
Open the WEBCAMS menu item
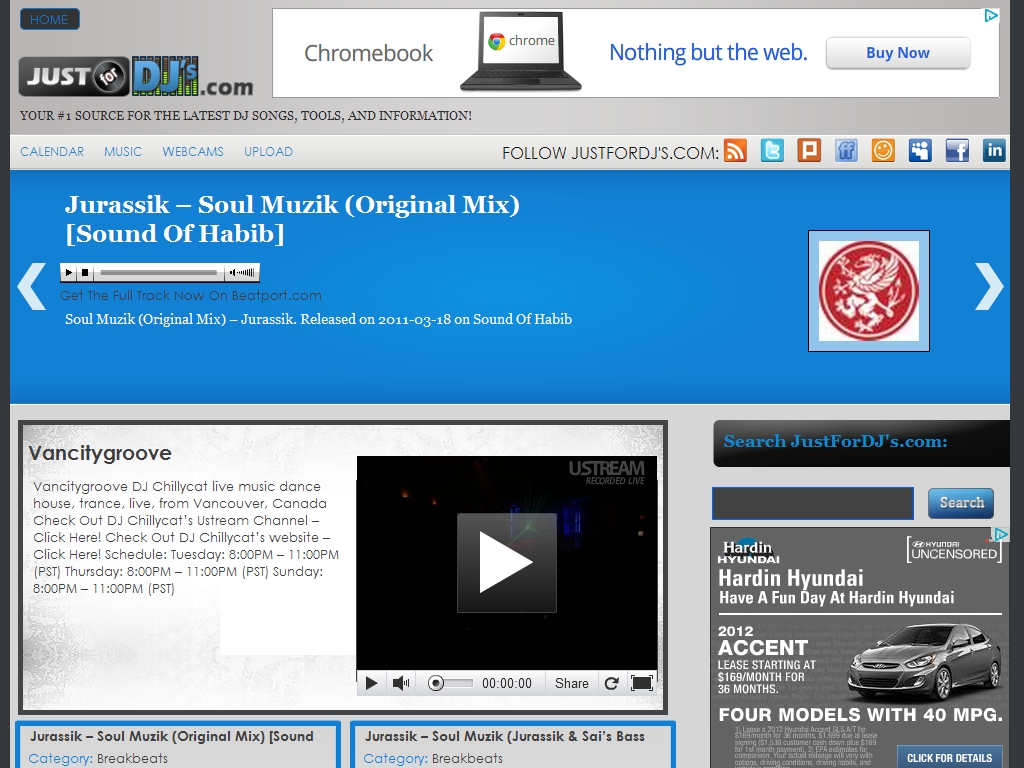[x=193, y=152]
